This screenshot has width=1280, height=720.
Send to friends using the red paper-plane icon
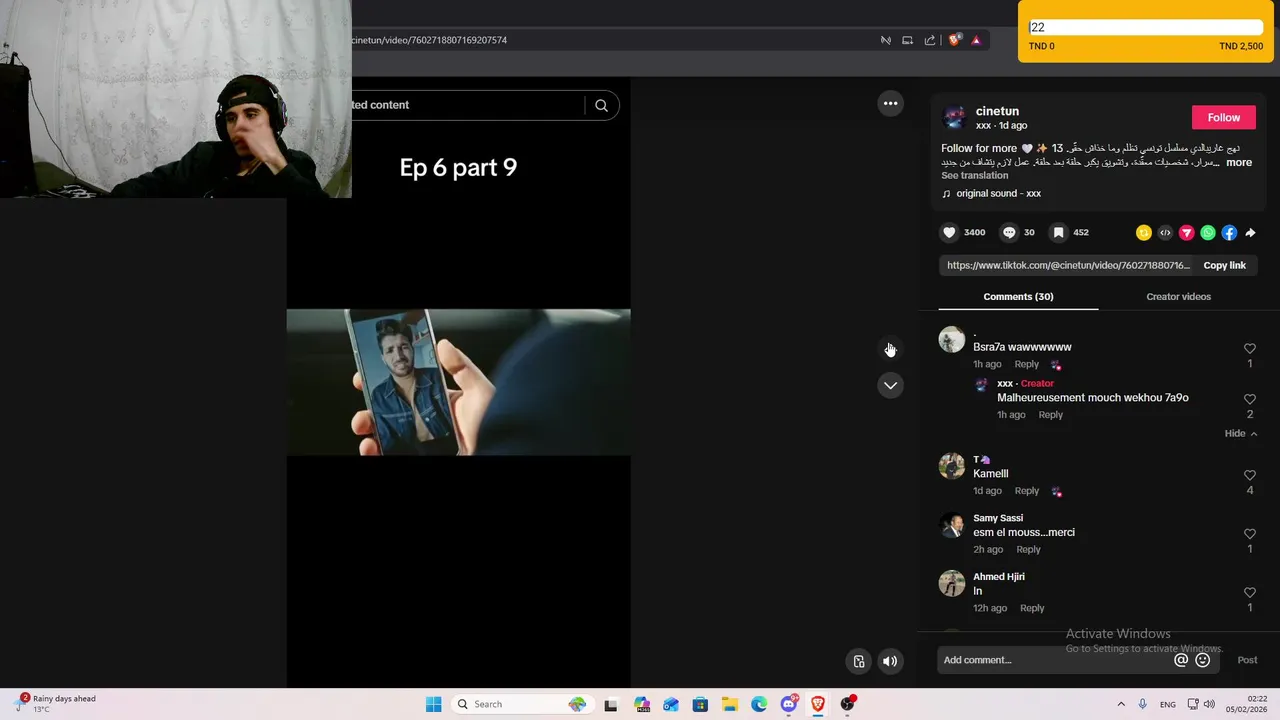[1187, 233]
